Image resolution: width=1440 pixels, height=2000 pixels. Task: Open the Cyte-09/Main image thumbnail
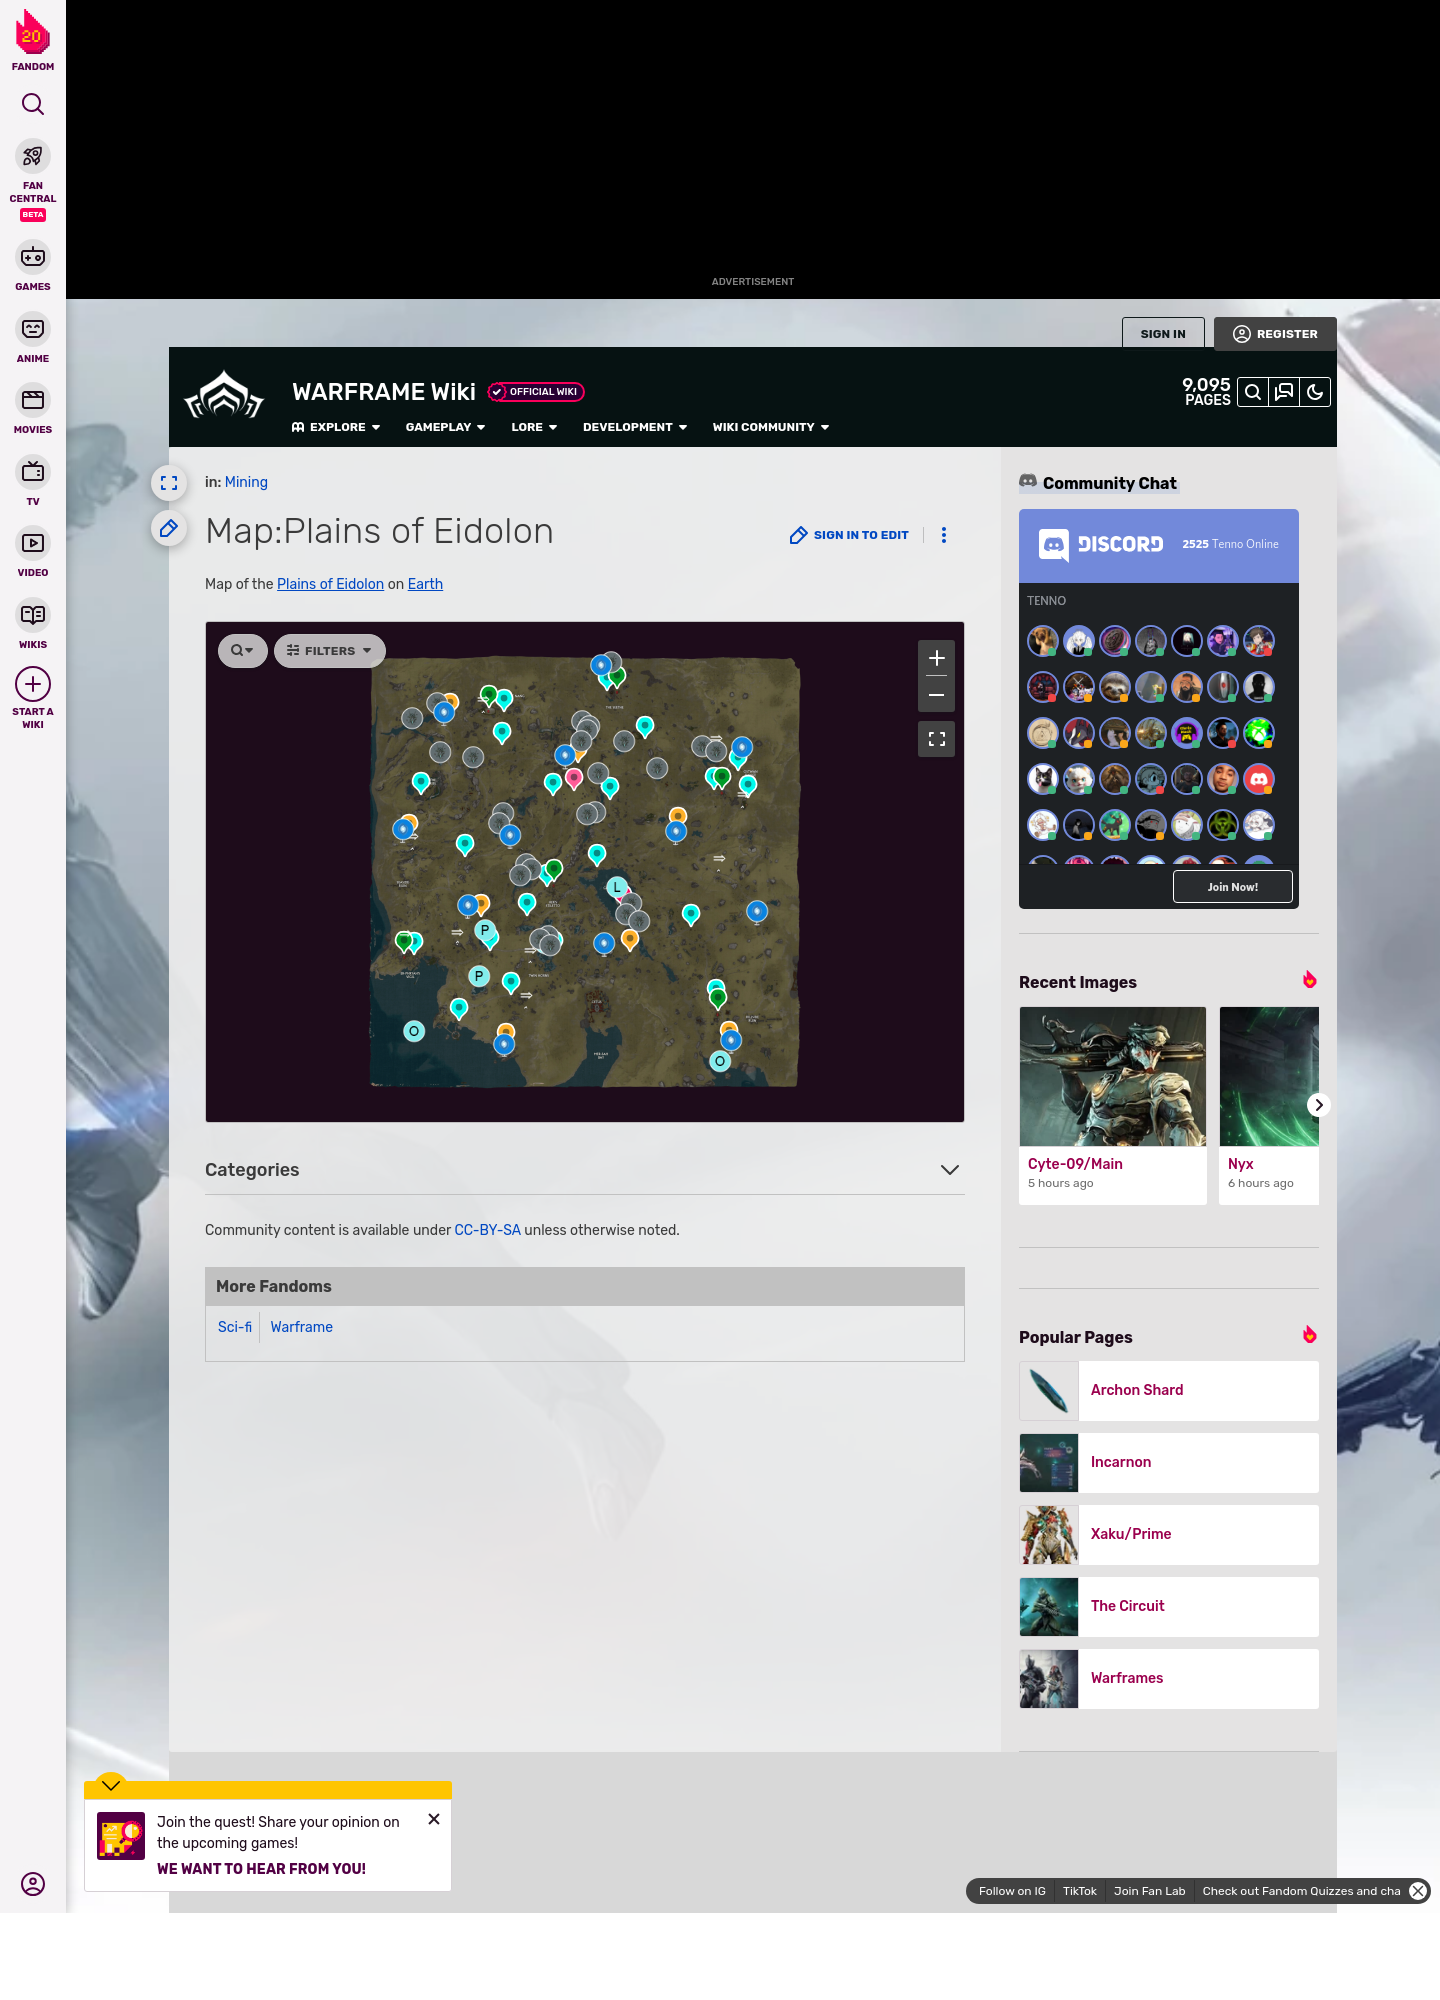pos(1113,1076)
